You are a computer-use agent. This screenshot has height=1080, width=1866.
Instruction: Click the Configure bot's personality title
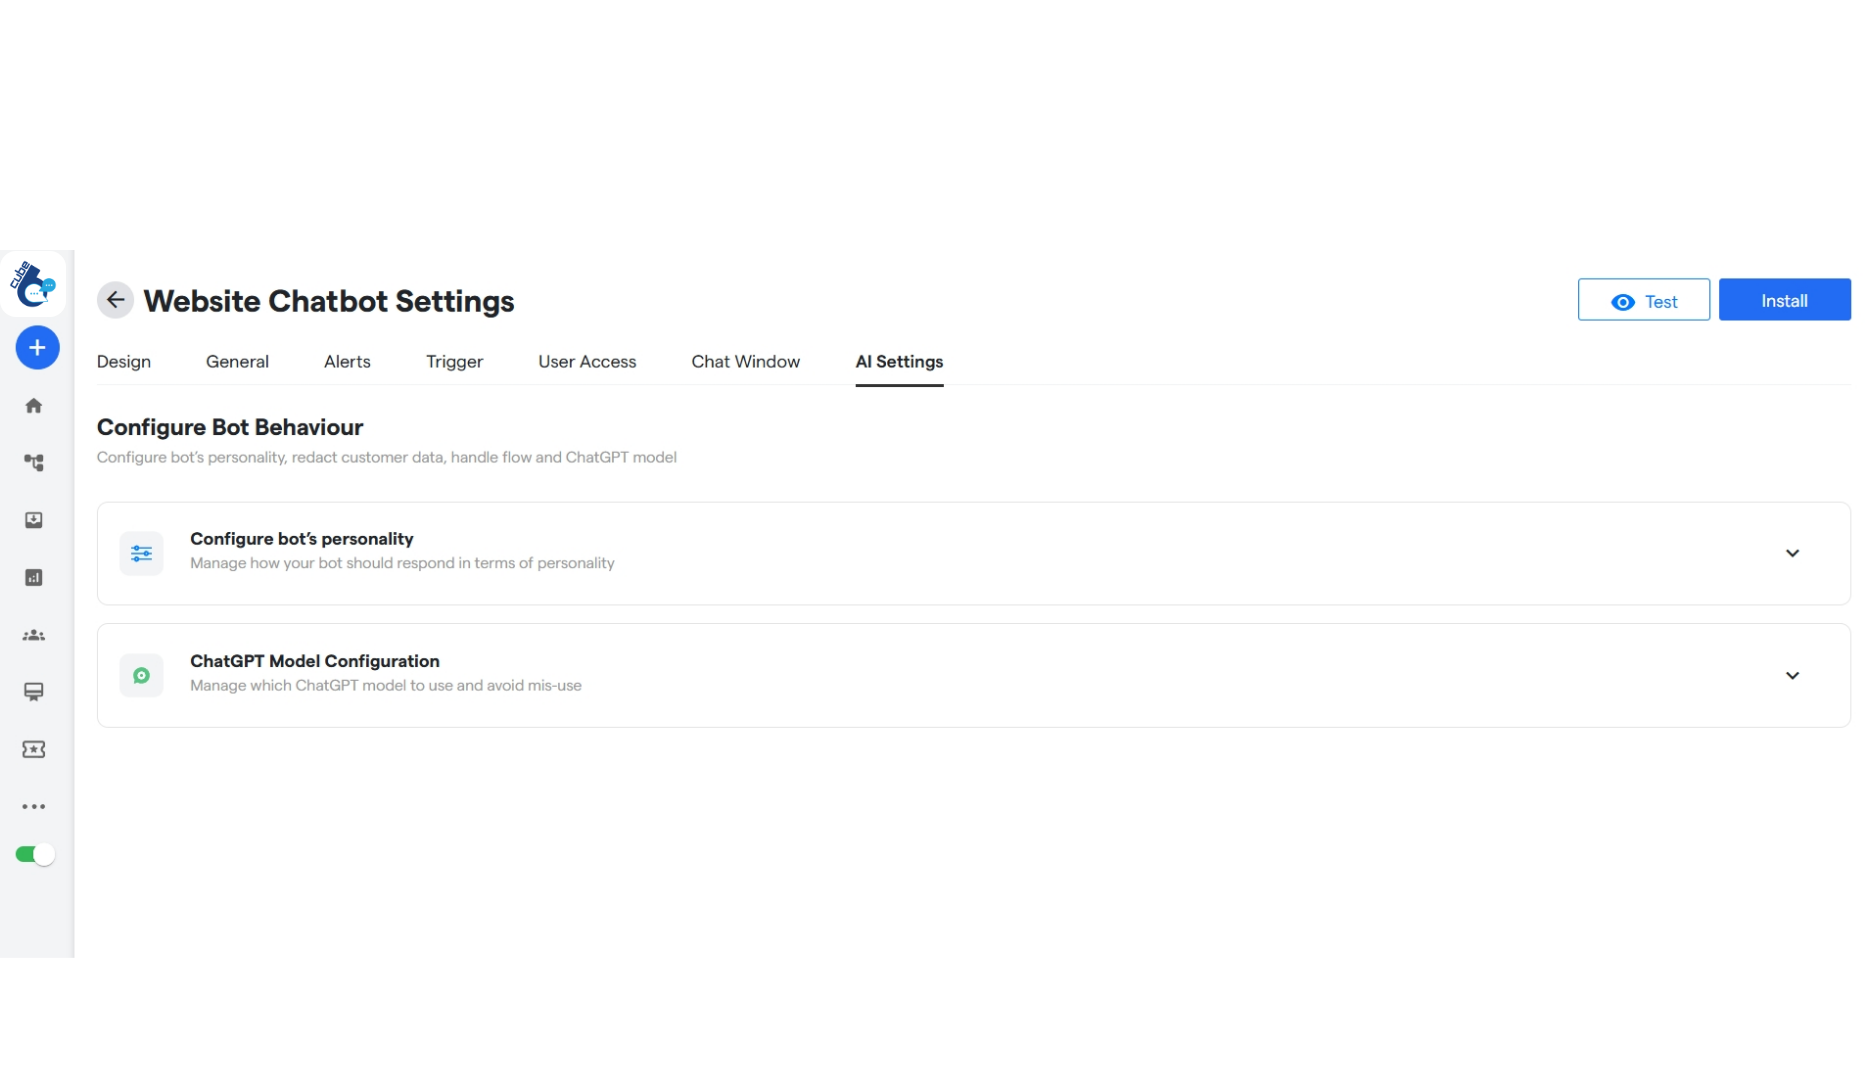[301, 539]
